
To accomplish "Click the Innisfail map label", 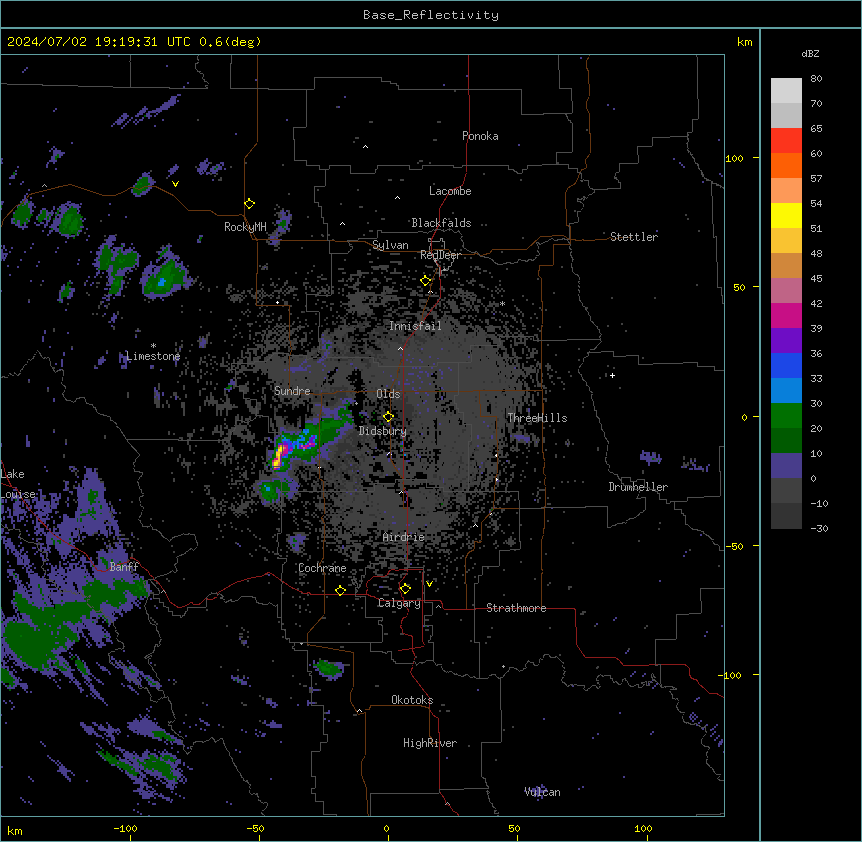I will (x=415, y=326).
